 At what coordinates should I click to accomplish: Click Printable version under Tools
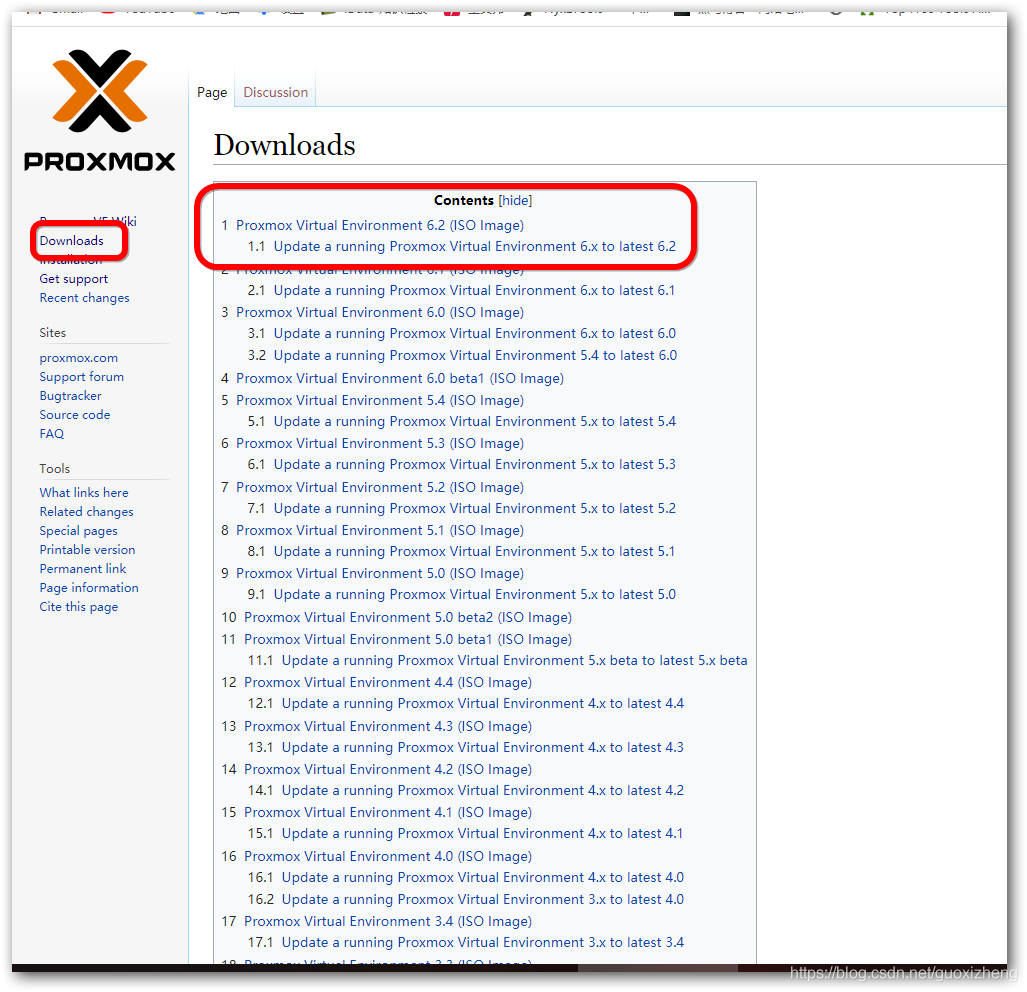(x=87, y=549)
